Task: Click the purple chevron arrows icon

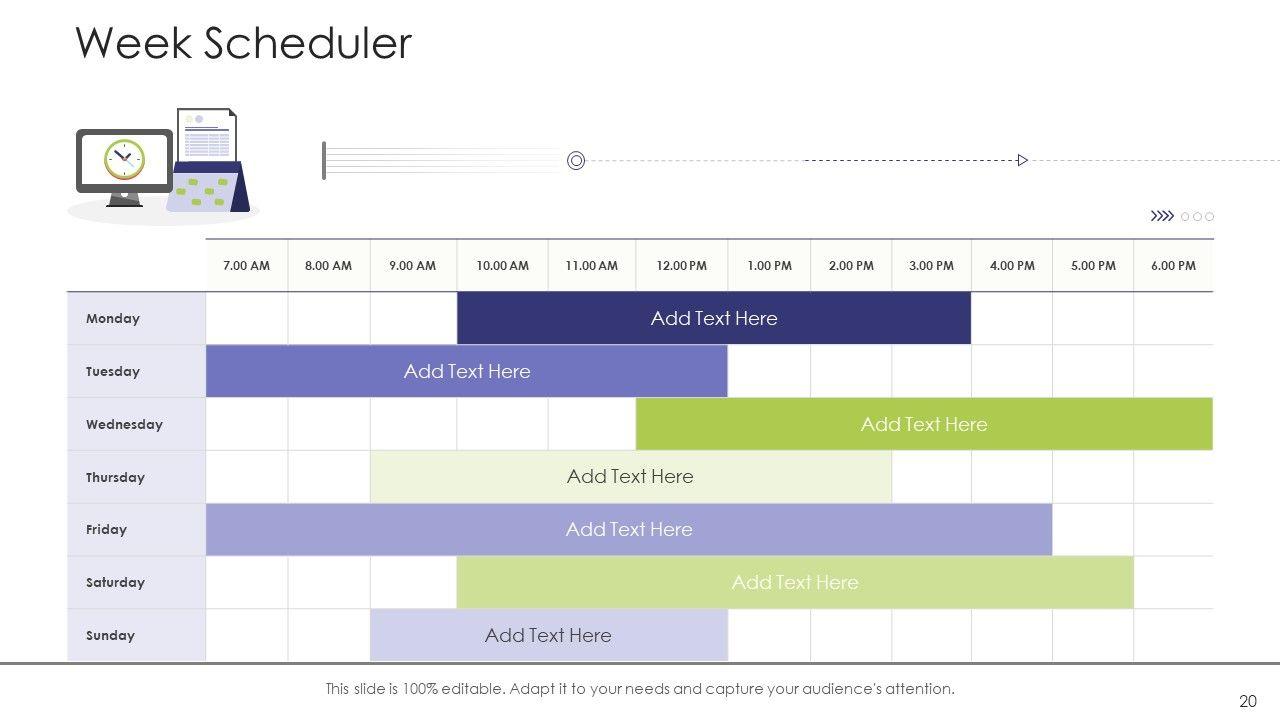Action: tap(1162, 216)
